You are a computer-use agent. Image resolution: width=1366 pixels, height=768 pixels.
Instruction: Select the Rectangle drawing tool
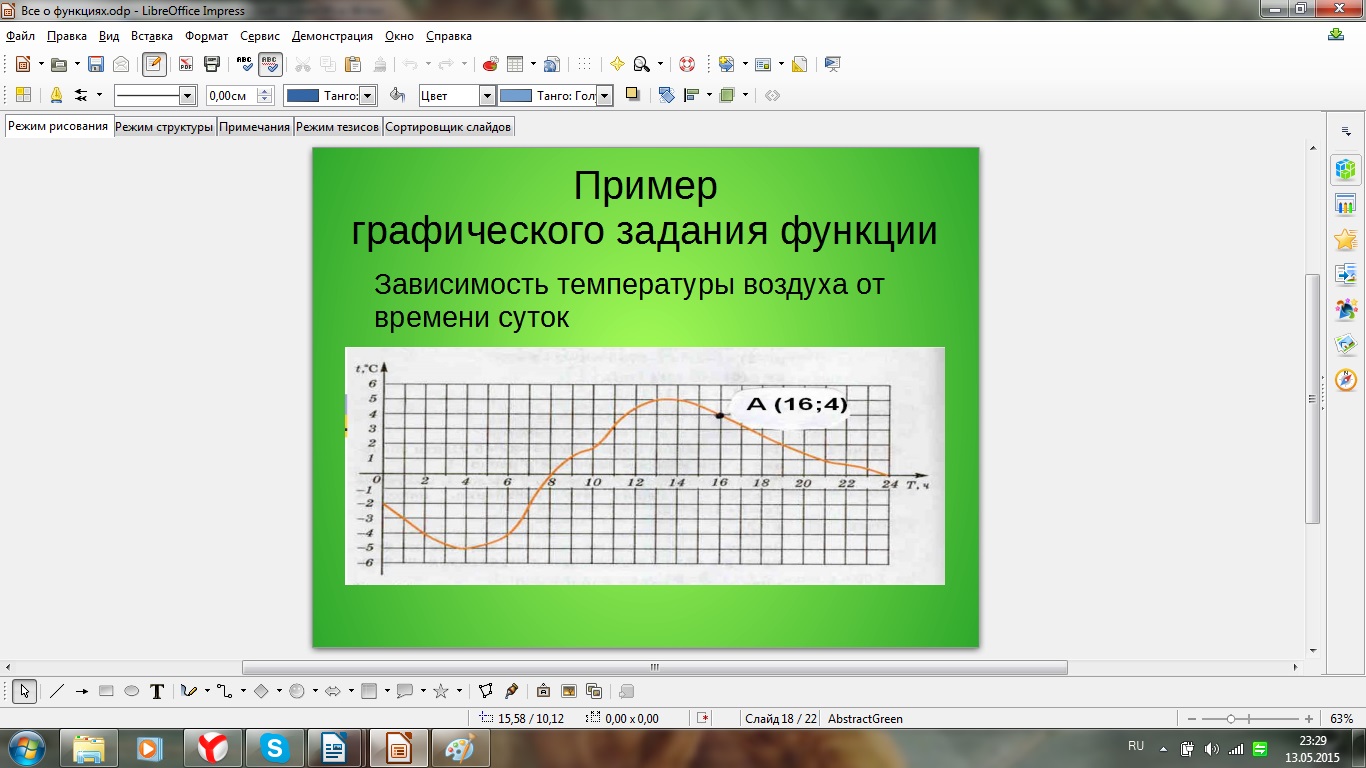107,691
